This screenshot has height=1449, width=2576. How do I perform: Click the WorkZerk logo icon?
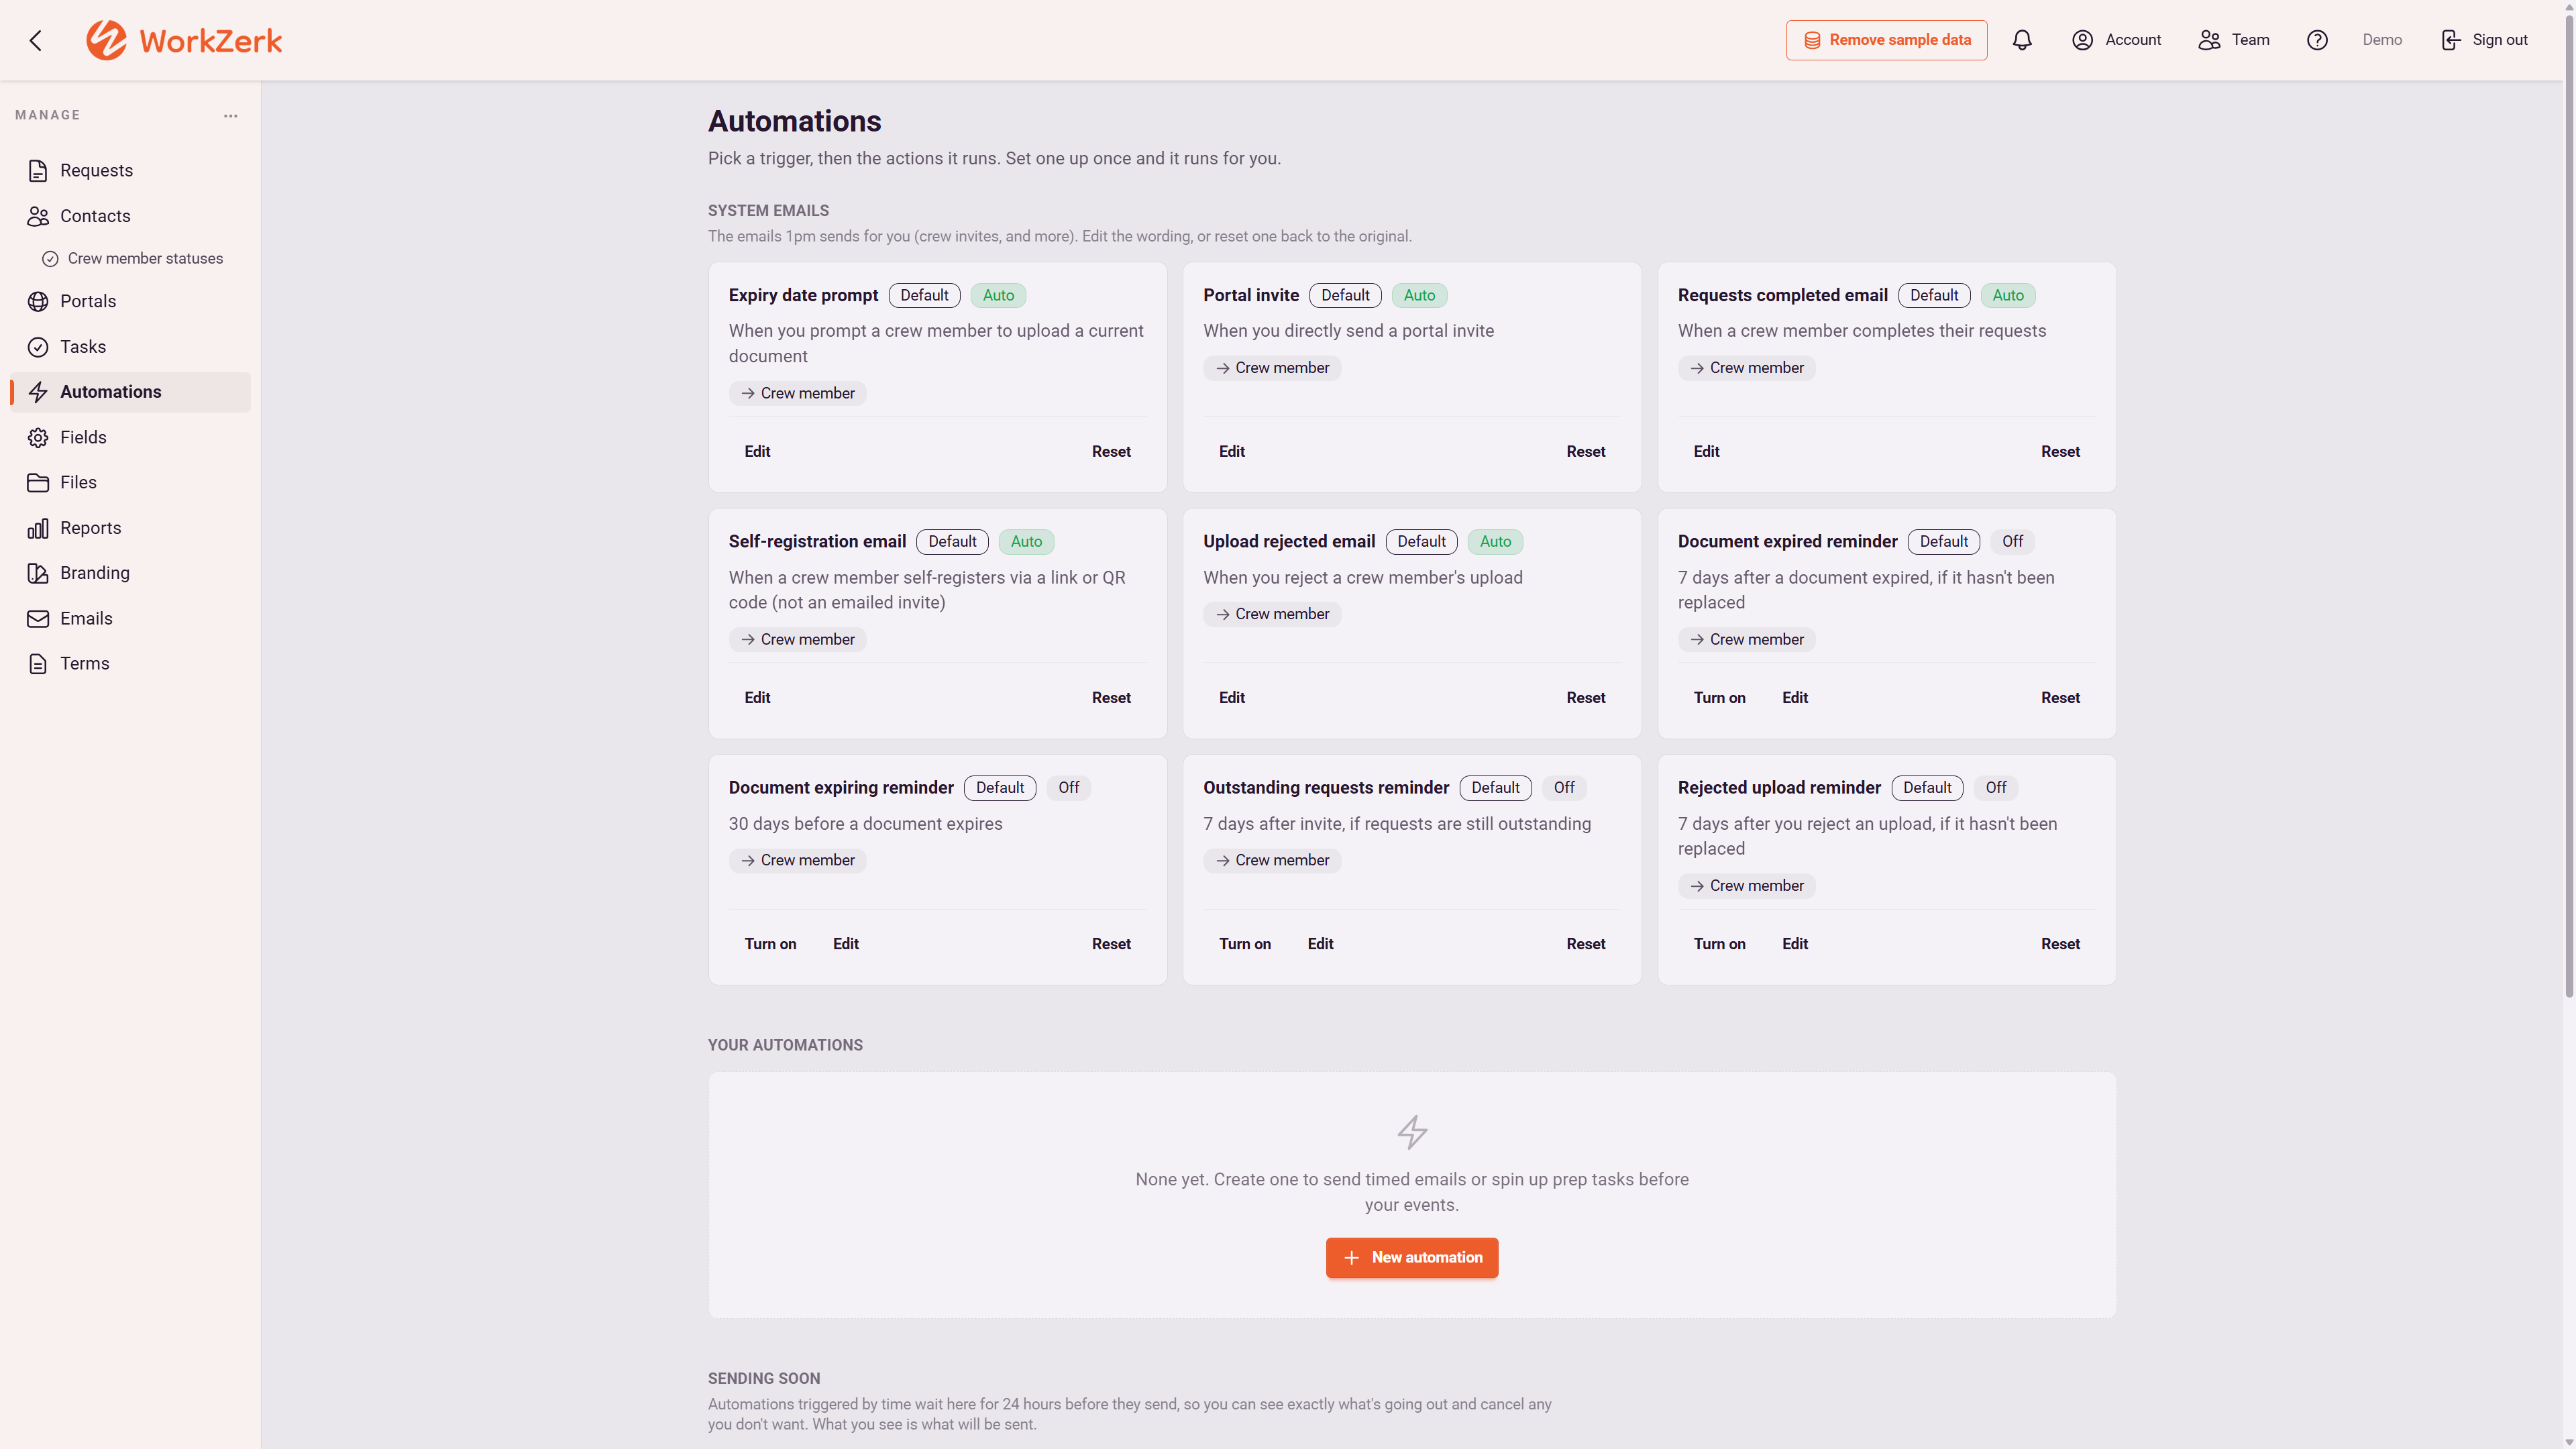(x=106, y=40)
